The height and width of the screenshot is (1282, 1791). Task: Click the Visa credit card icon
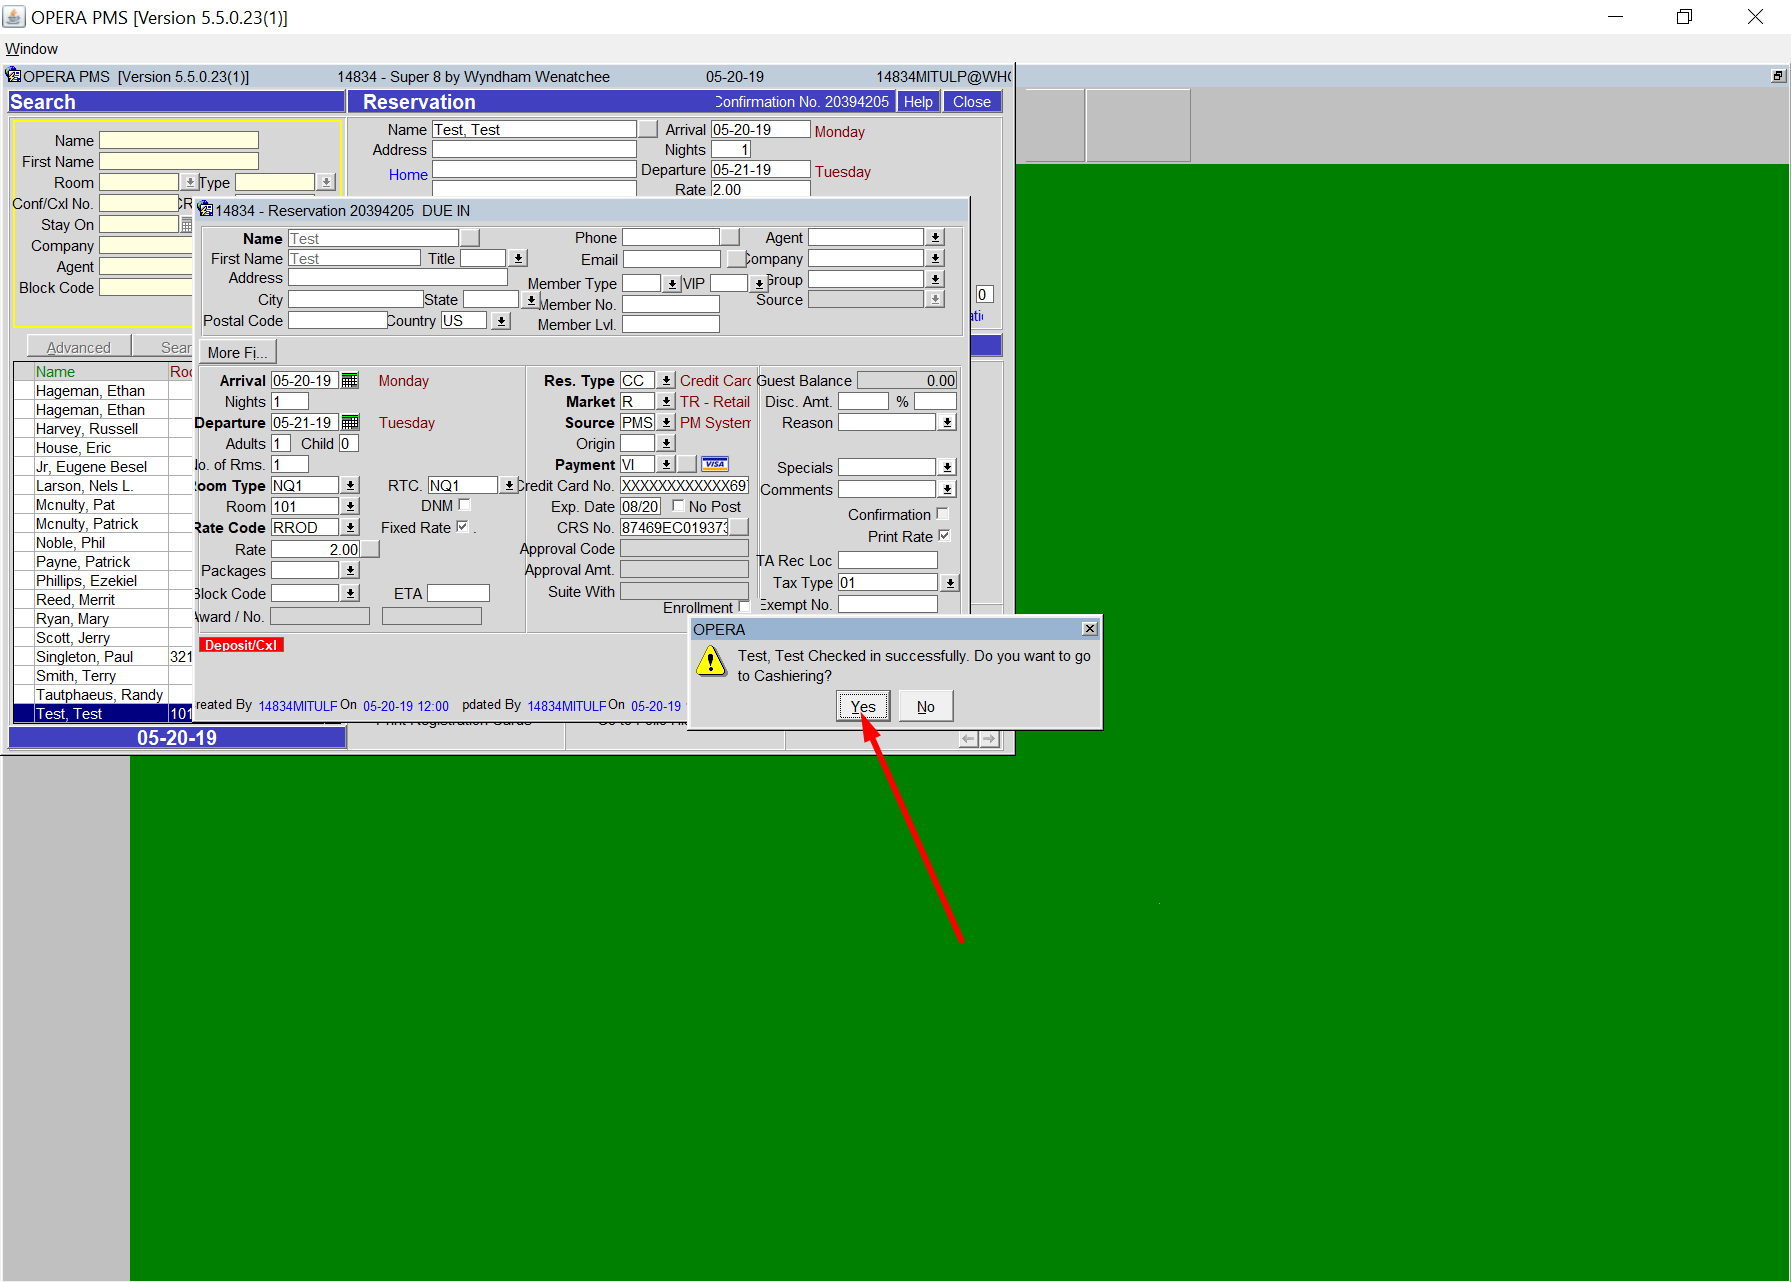click(715, 464)
